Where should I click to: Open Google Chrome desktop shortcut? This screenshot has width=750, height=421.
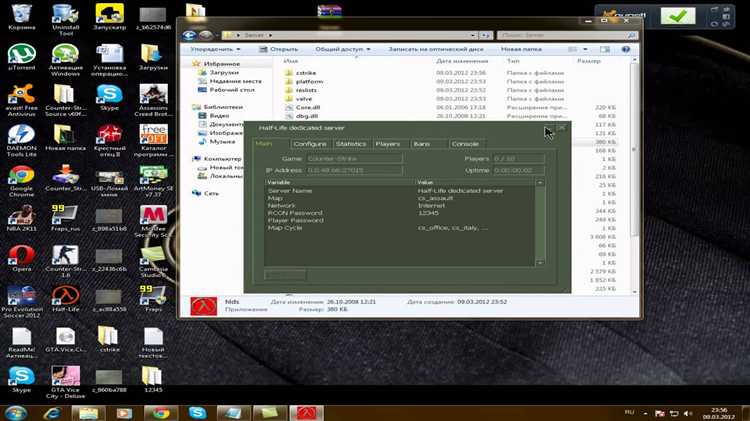tap(22, 180)
